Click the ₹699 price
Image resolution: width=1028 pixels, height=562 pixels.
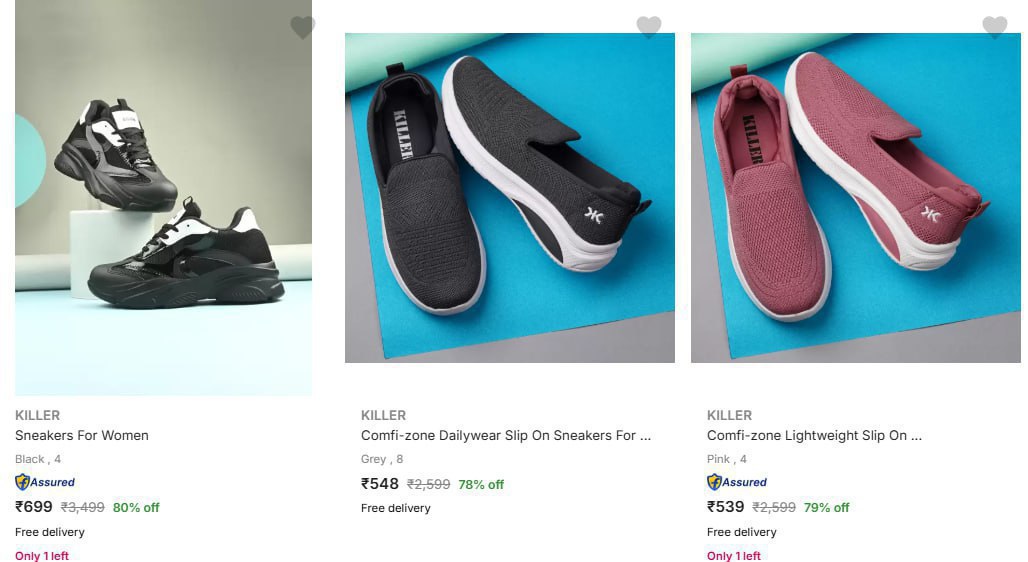[x=34, y=507]
